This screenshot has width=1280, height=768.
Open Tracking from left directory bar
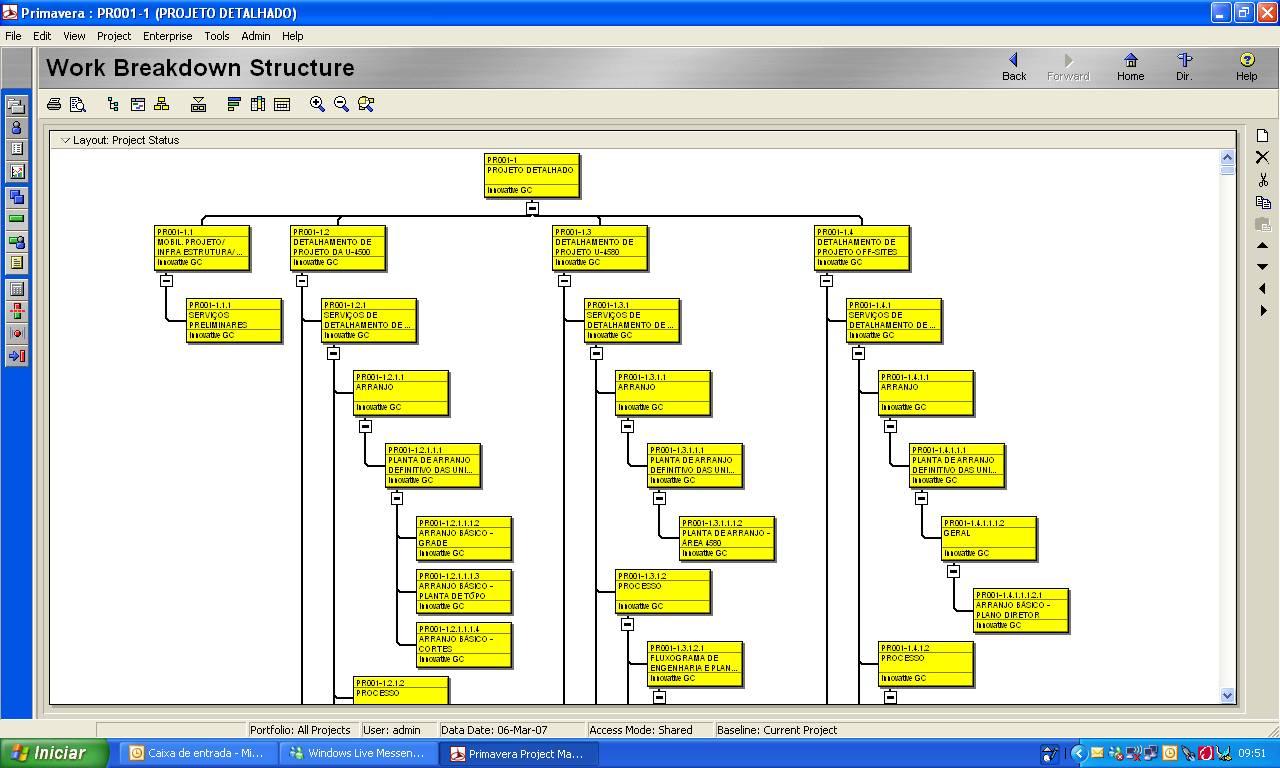pyautogui.click(x=16, y=172)
